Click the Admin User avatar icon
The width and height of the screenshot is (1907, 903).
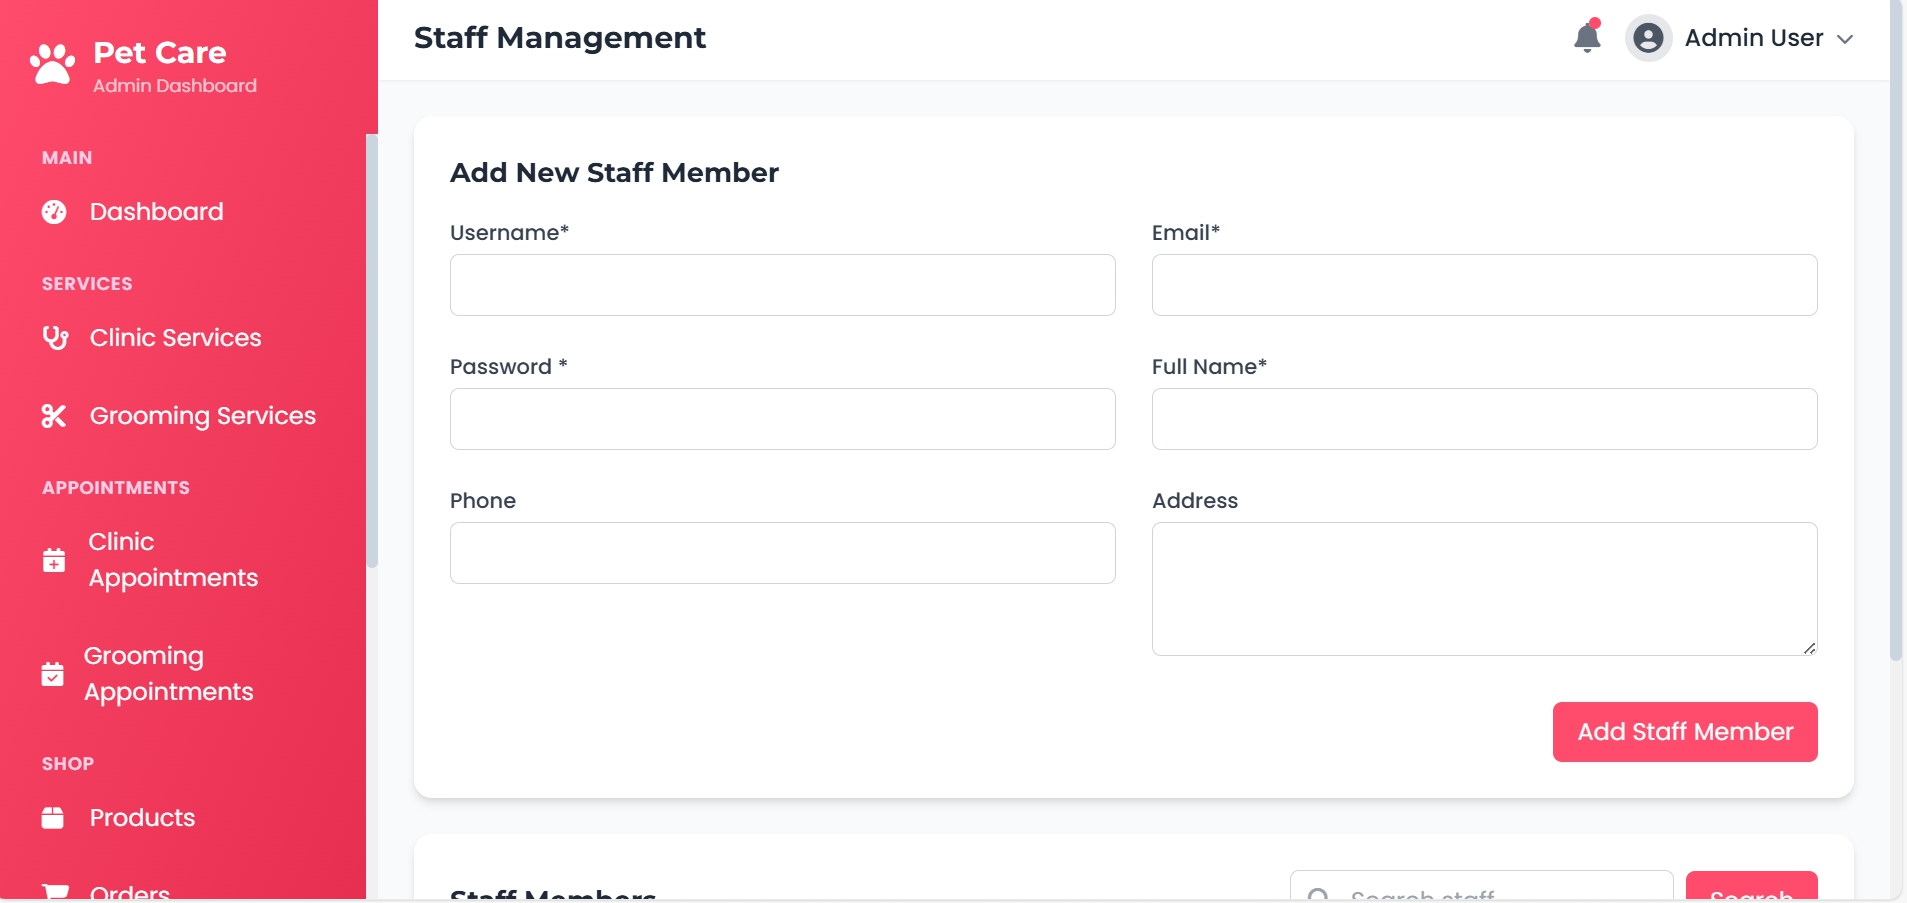point(1648,38)
